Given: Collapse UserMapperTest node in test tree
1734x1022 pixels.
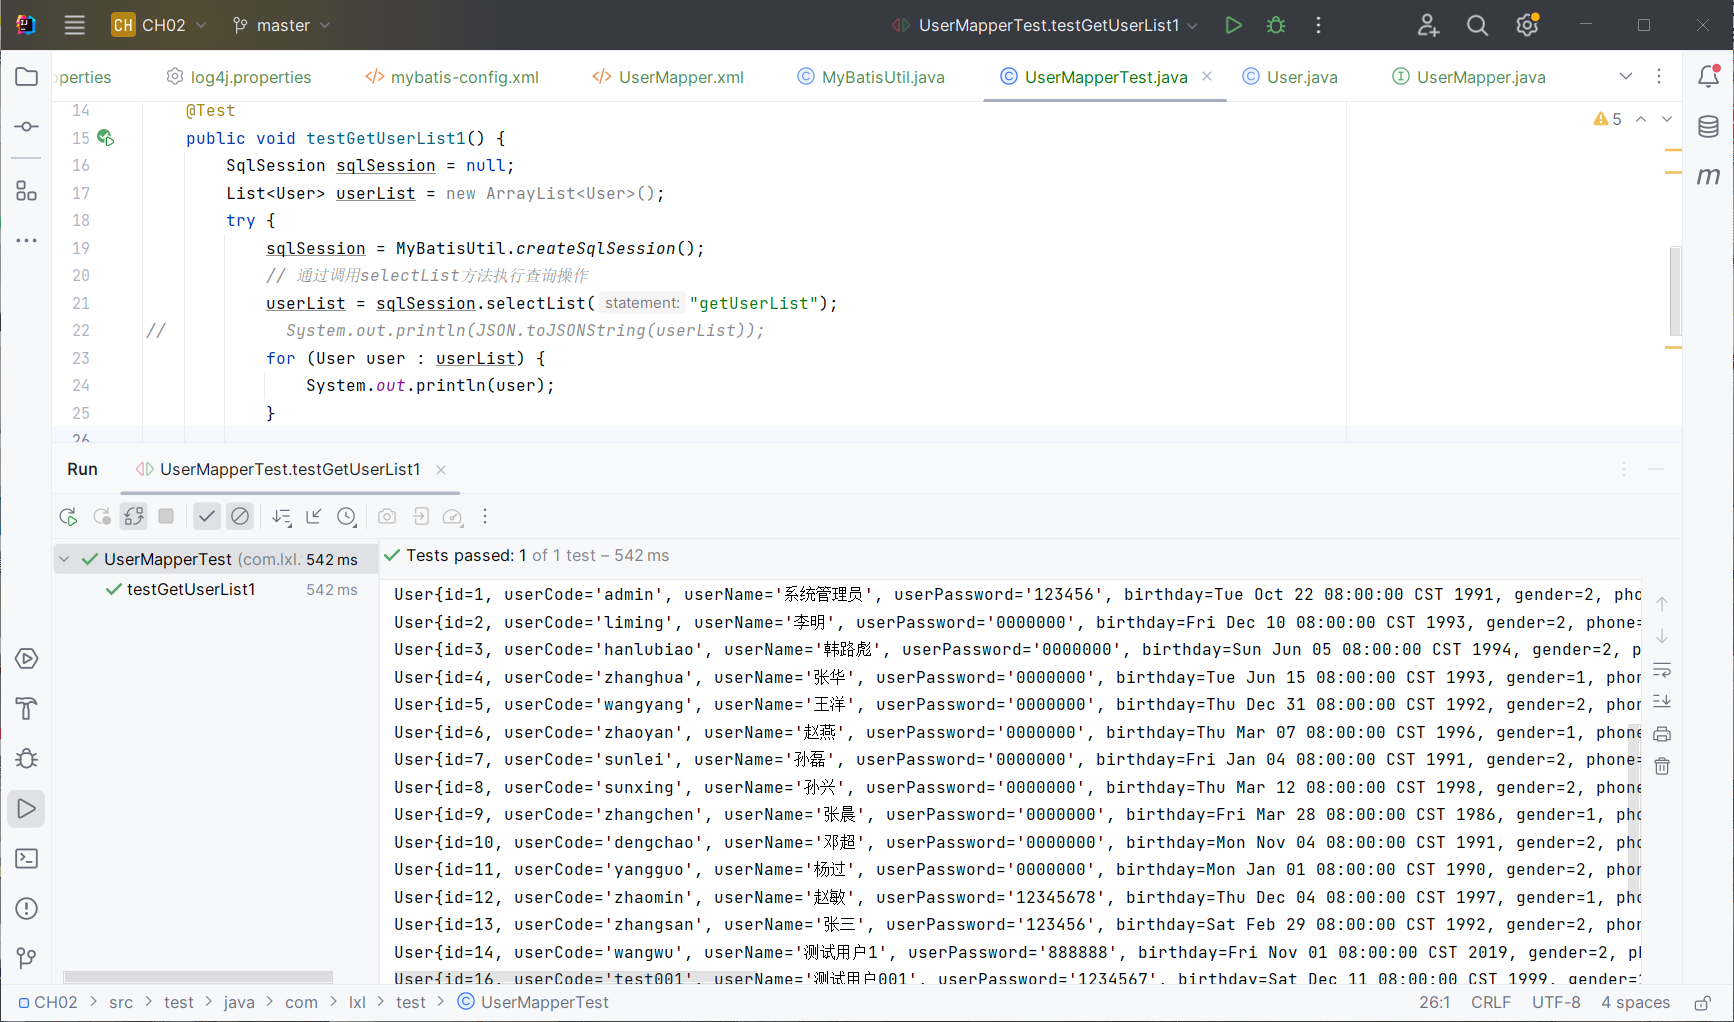Looking at the screenshot, I should [x=64, y=559].
